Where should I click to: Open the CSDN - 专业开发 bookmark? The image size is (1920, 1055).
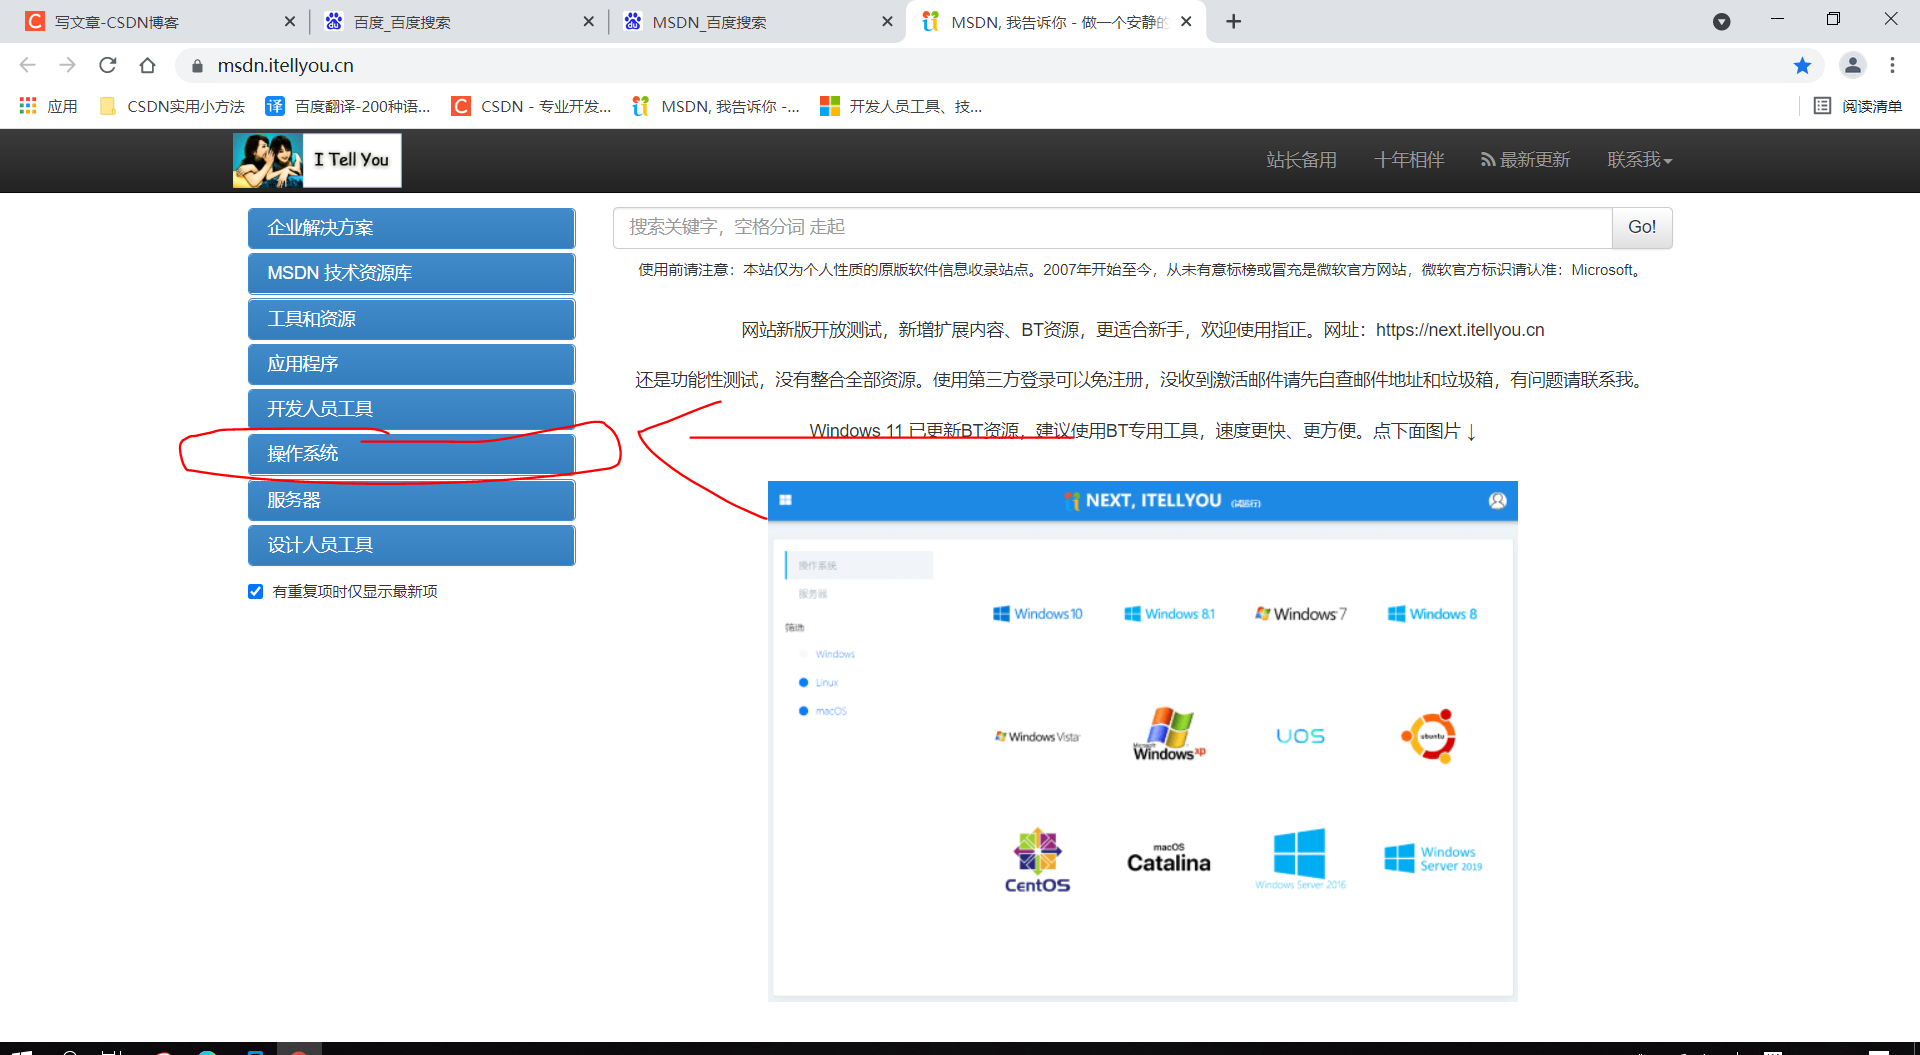click(531, 106)
